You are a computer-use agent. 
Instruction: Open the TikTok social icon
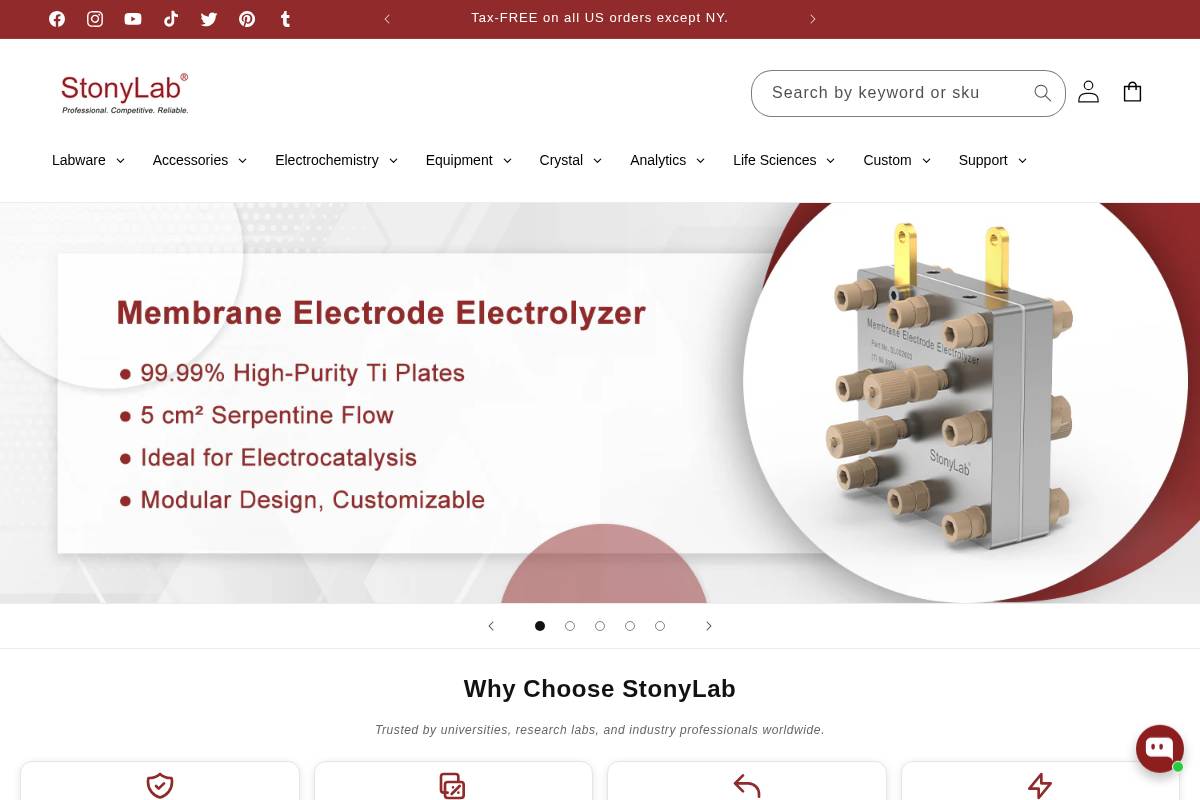point(171,19)
